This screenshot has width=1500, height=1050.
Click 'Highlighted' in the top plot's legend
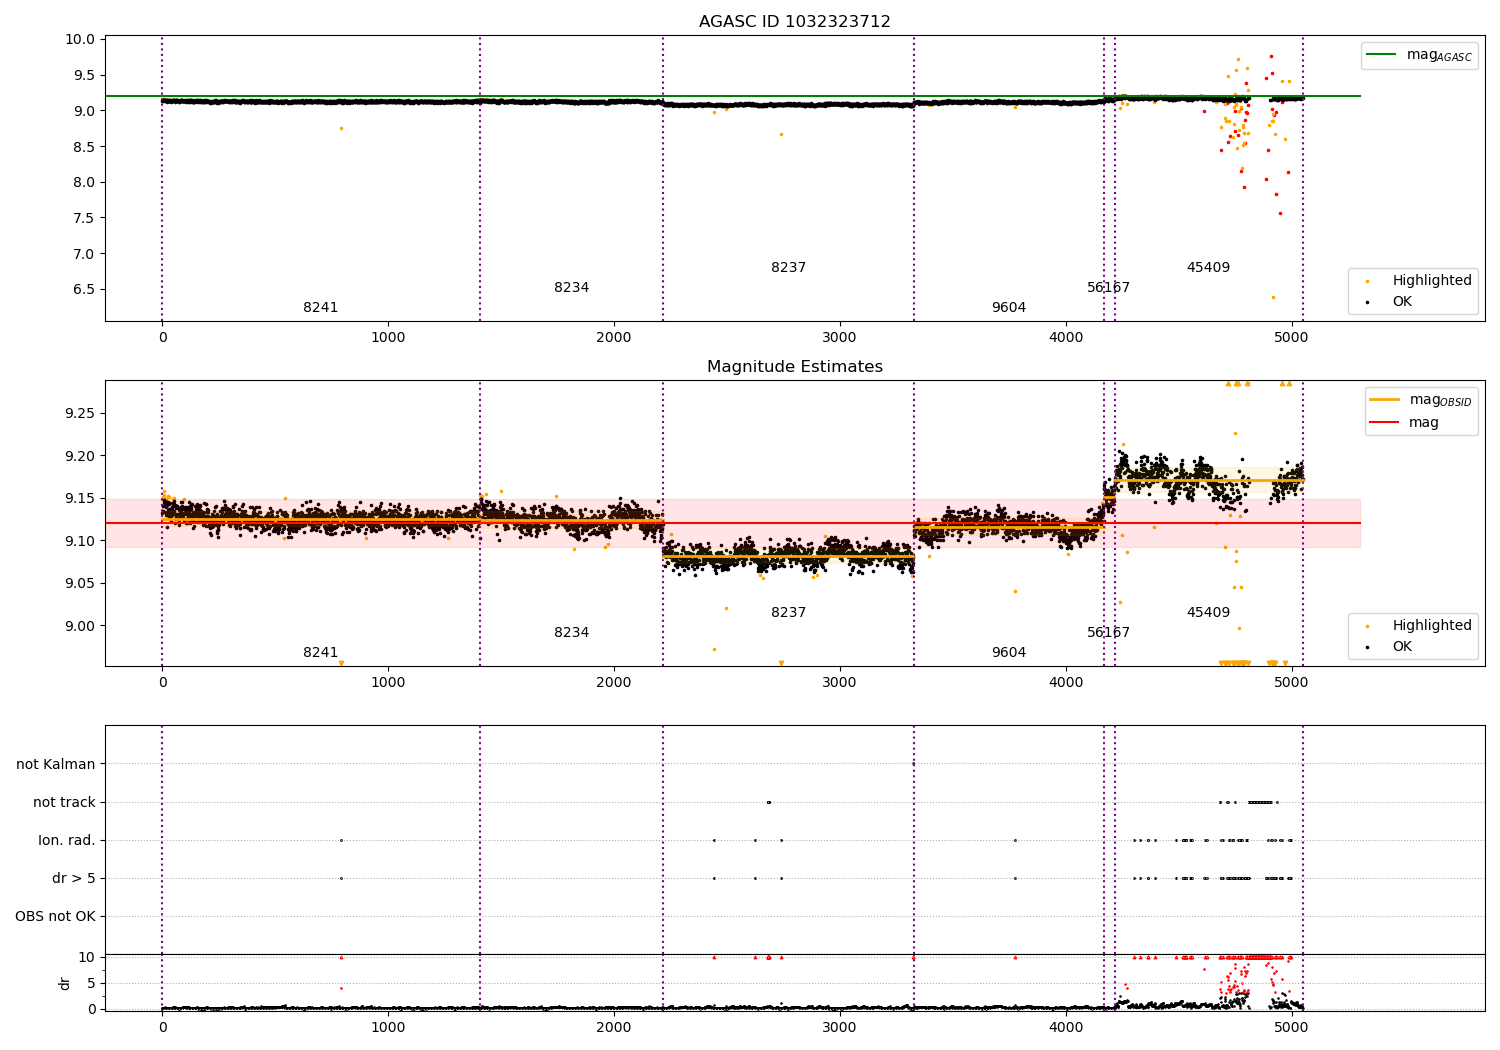coord(1432,280)
